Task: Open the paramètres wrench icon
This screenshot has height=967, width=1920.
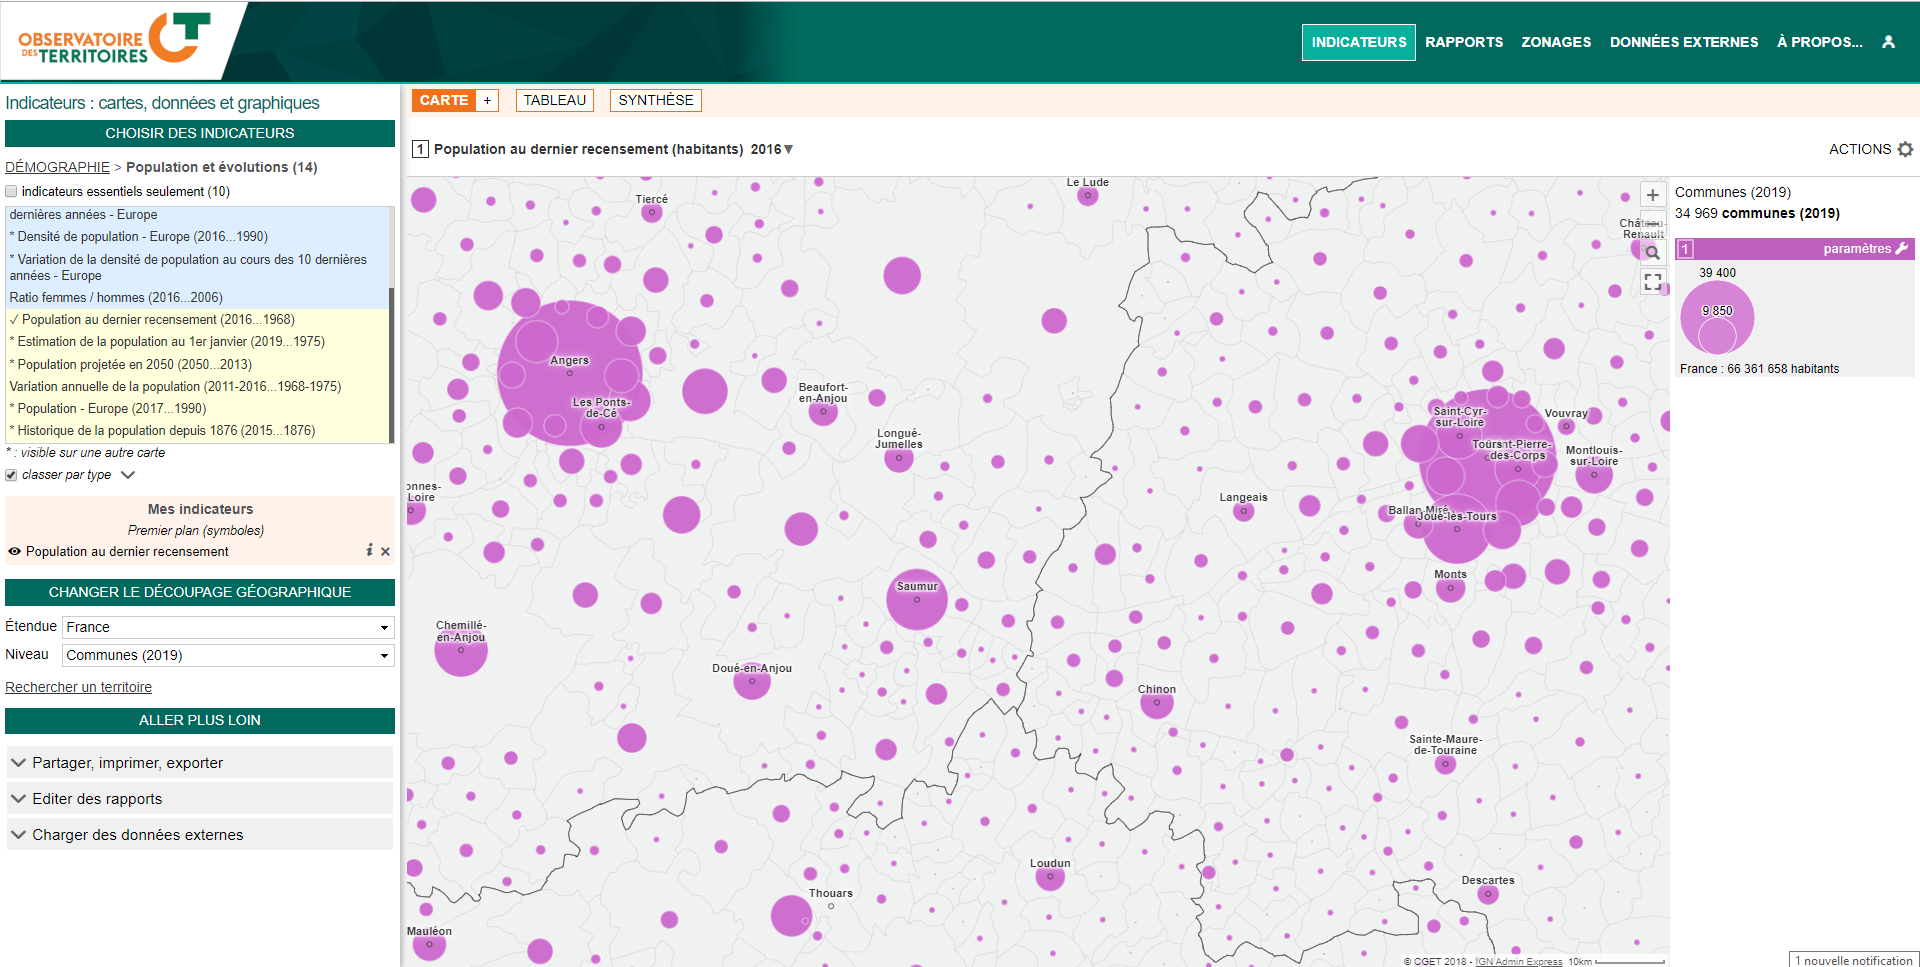Action: (1902, 249)
